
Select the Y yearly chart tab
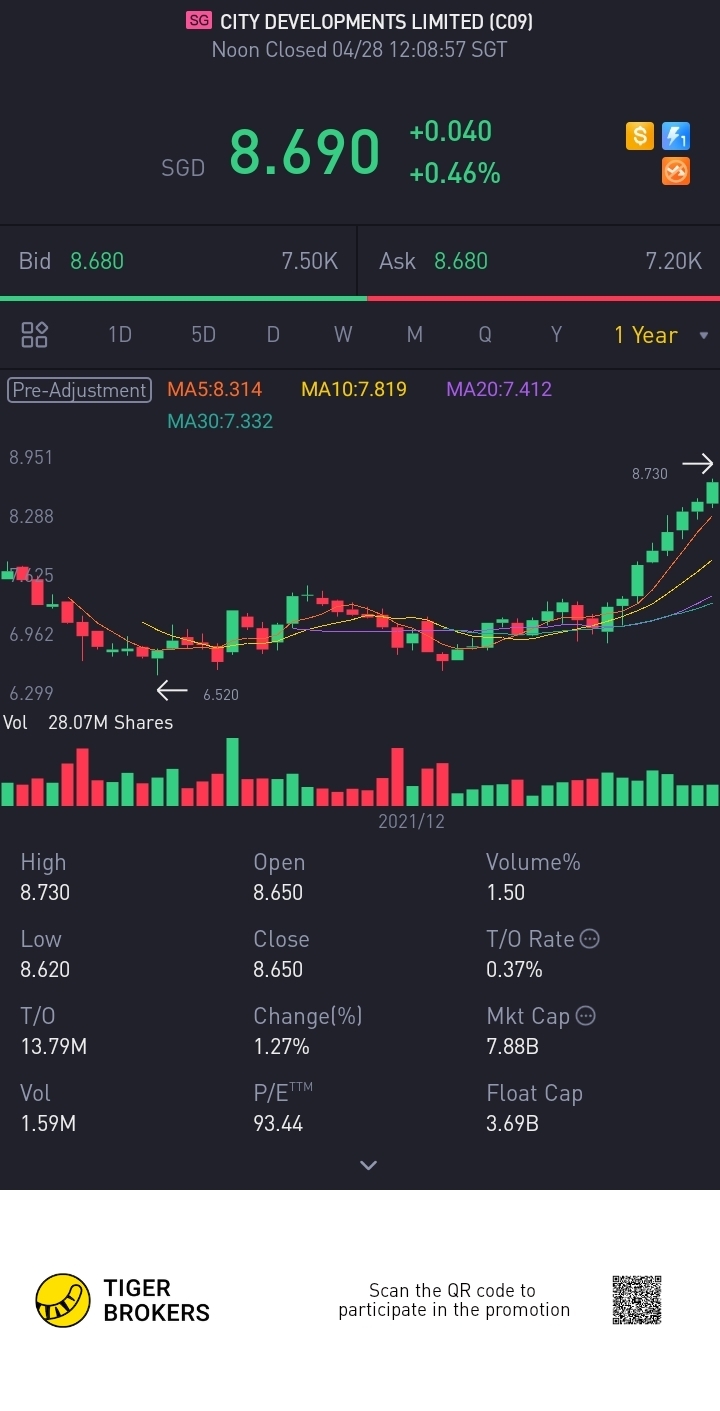pos(556,335)
